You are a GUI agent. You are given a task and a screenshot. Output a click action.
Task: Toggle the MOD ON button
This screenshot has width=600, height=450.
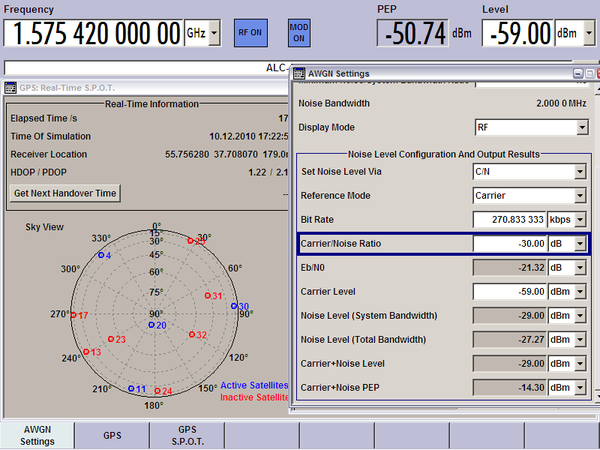(x=300, y=31)
